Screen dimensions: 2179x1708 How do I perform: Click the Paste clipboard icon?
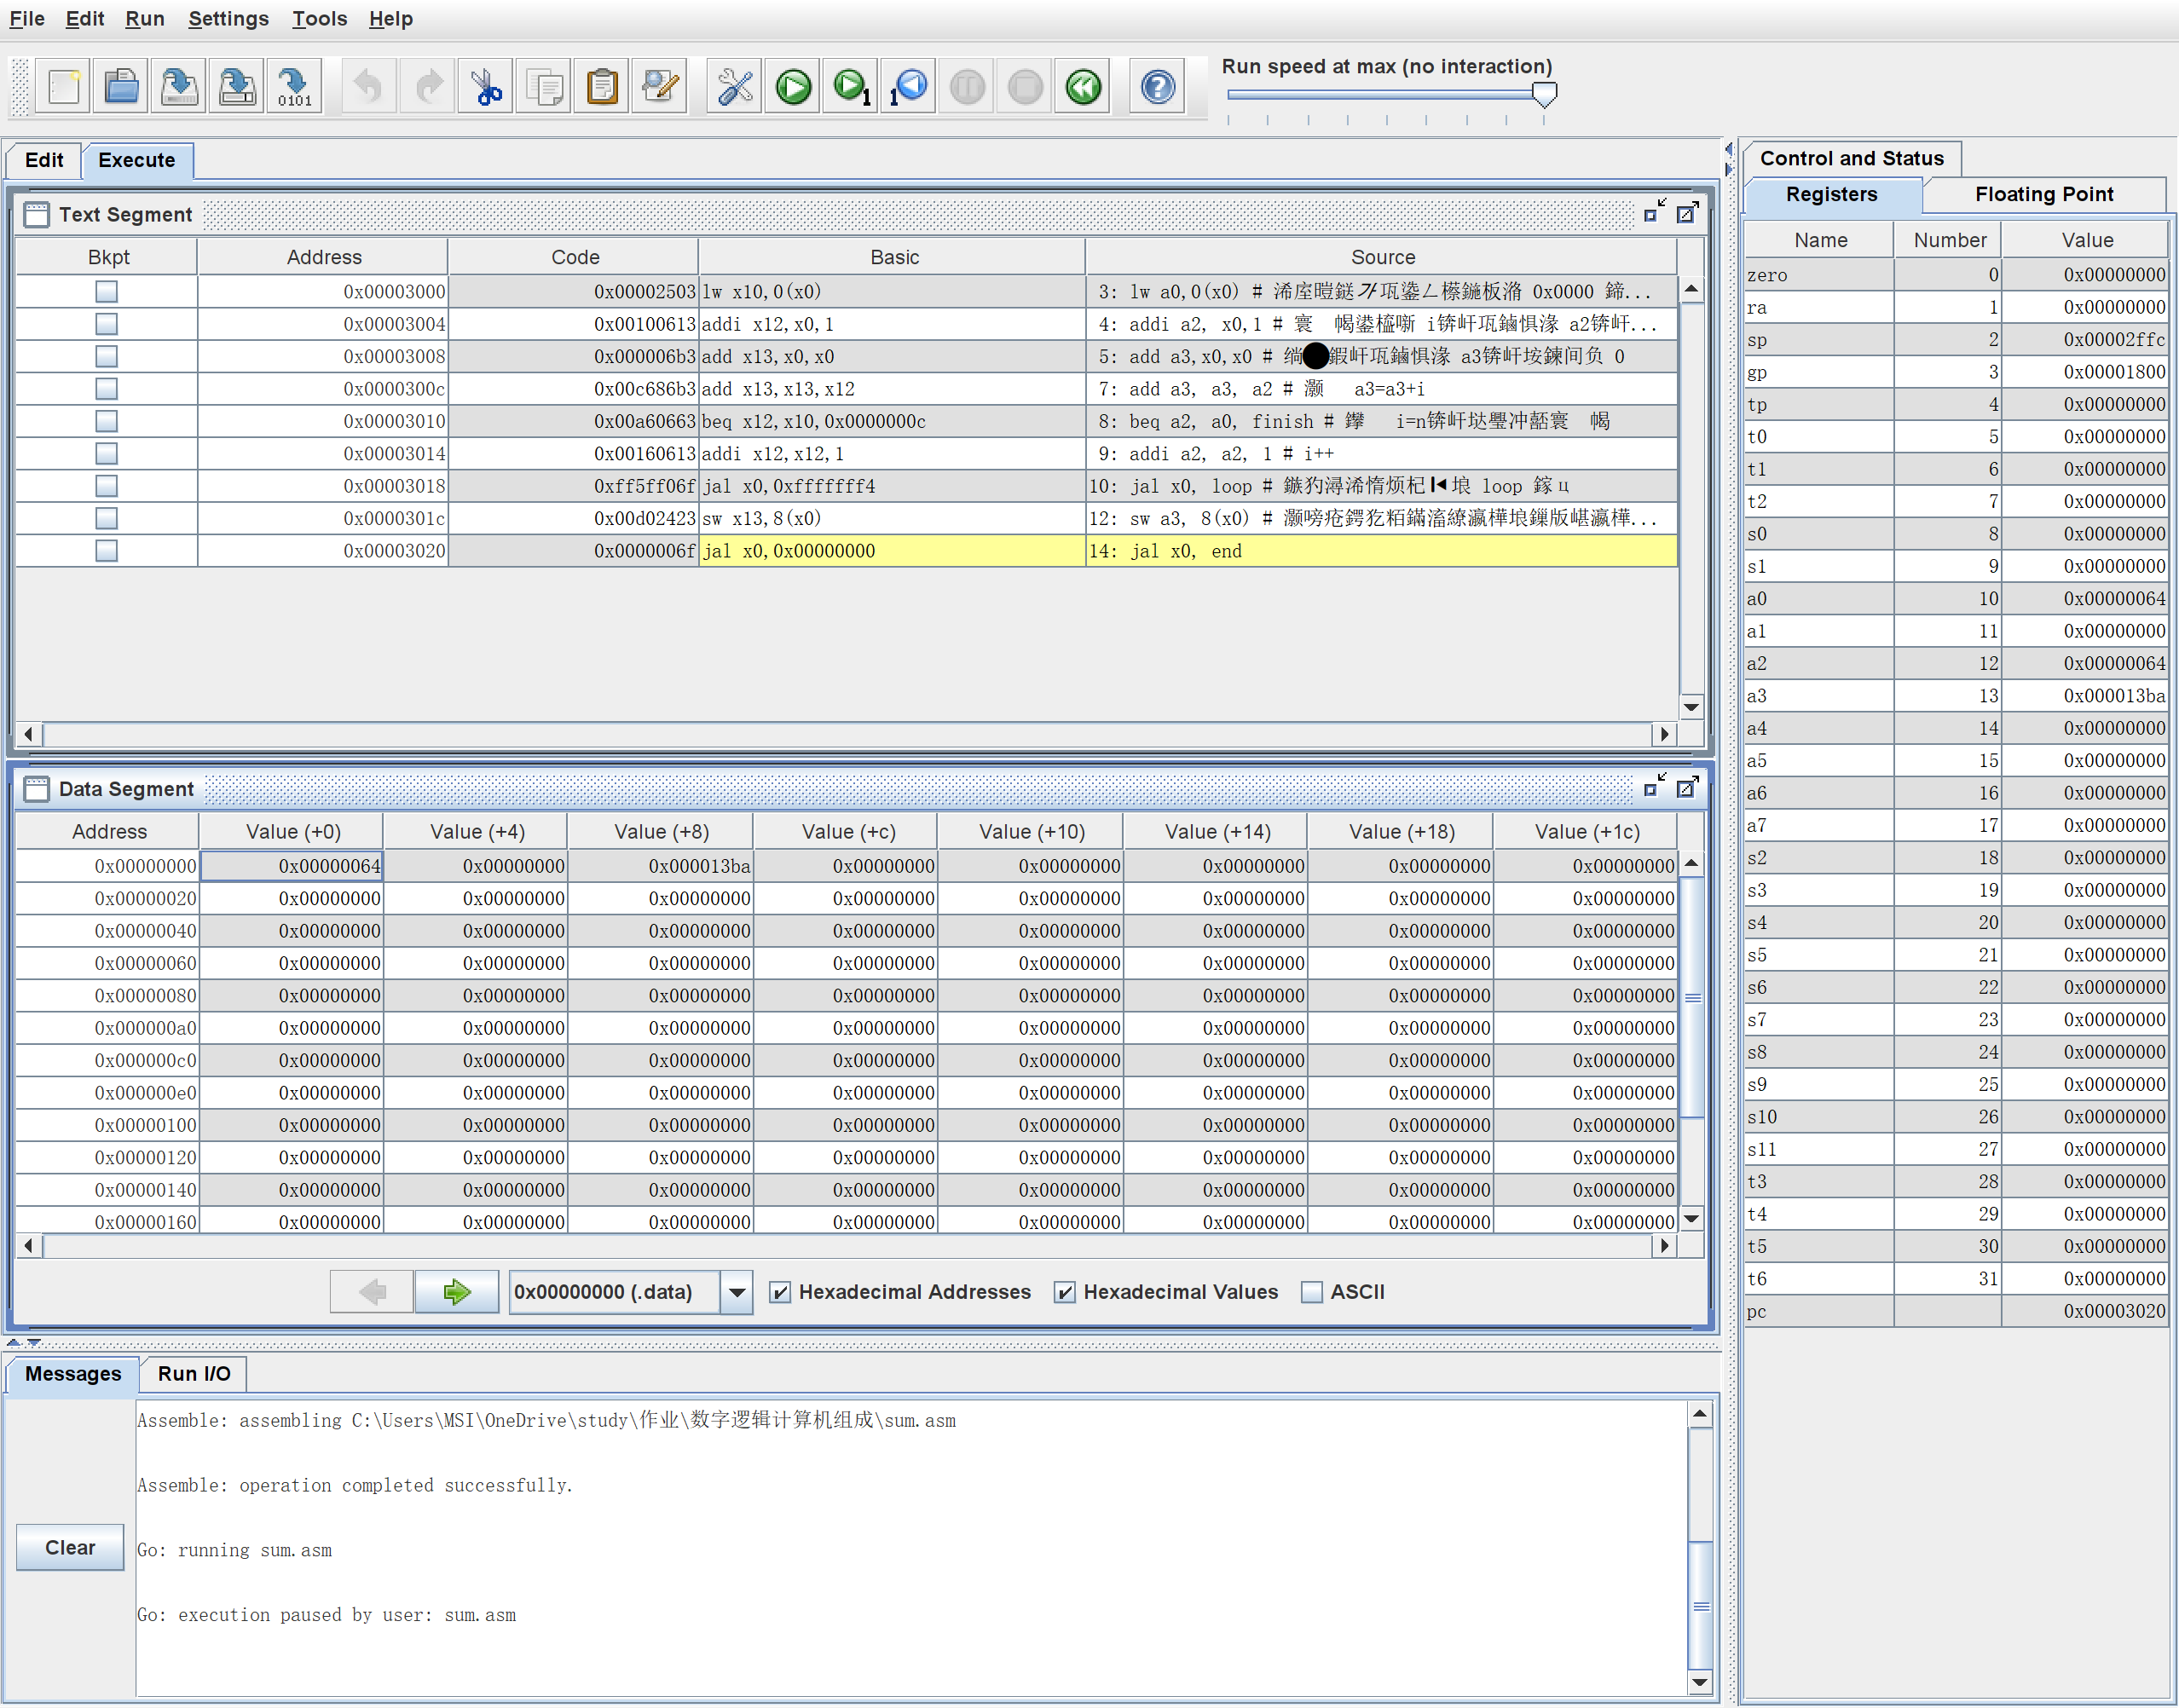pyautogui.click(x=602, y=87)
